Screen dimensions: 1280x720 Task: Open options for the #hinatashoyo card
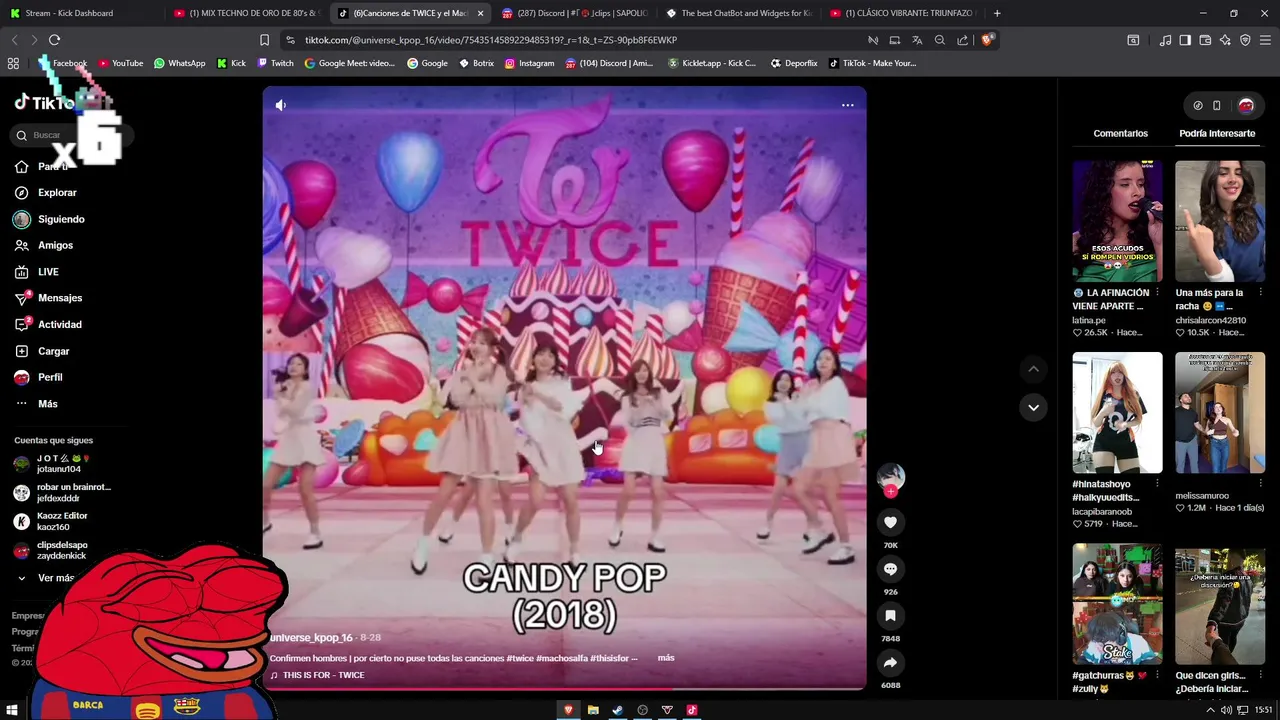(x=1157, y=484)
